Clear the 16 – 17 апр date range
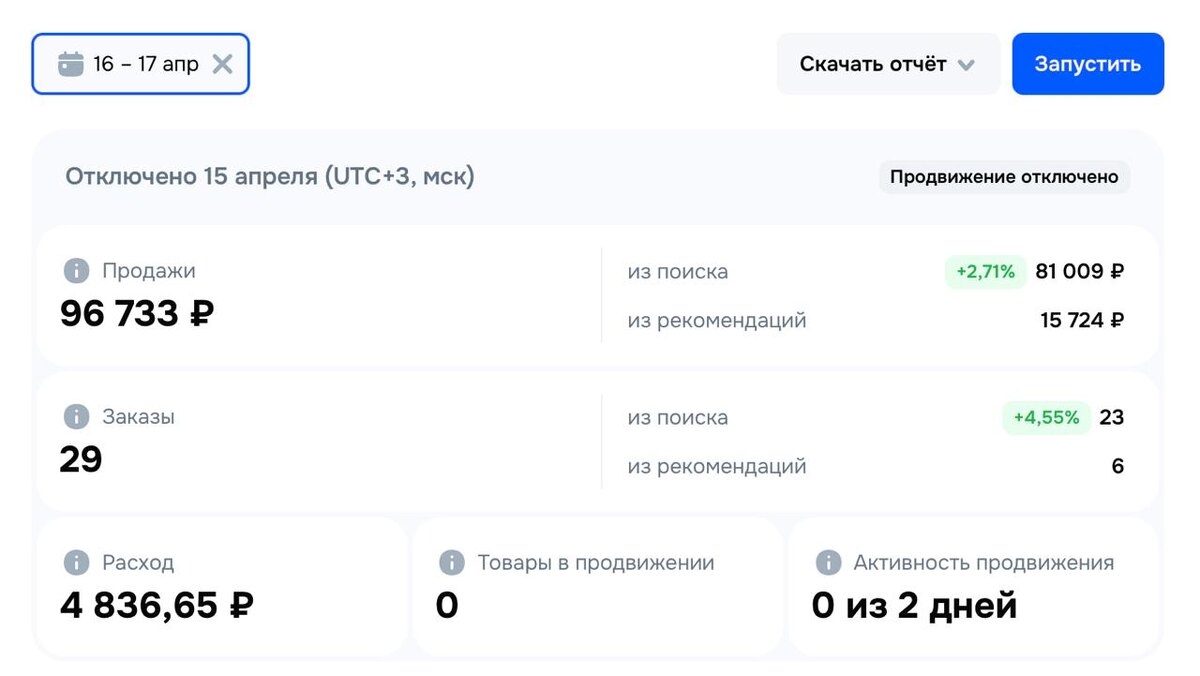Viewport: 1200px width, 676px height. 223,64
